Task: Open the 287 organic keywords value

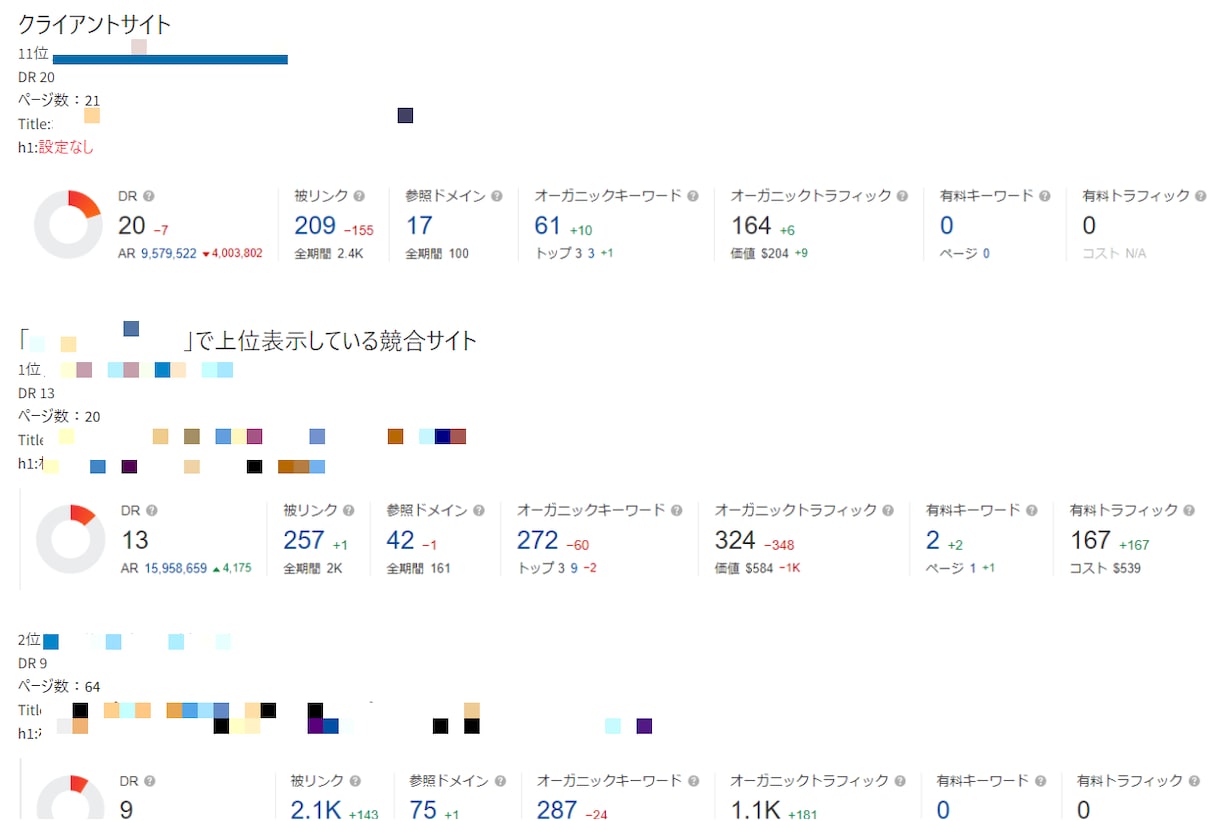Action: click(x=557, y=809)
